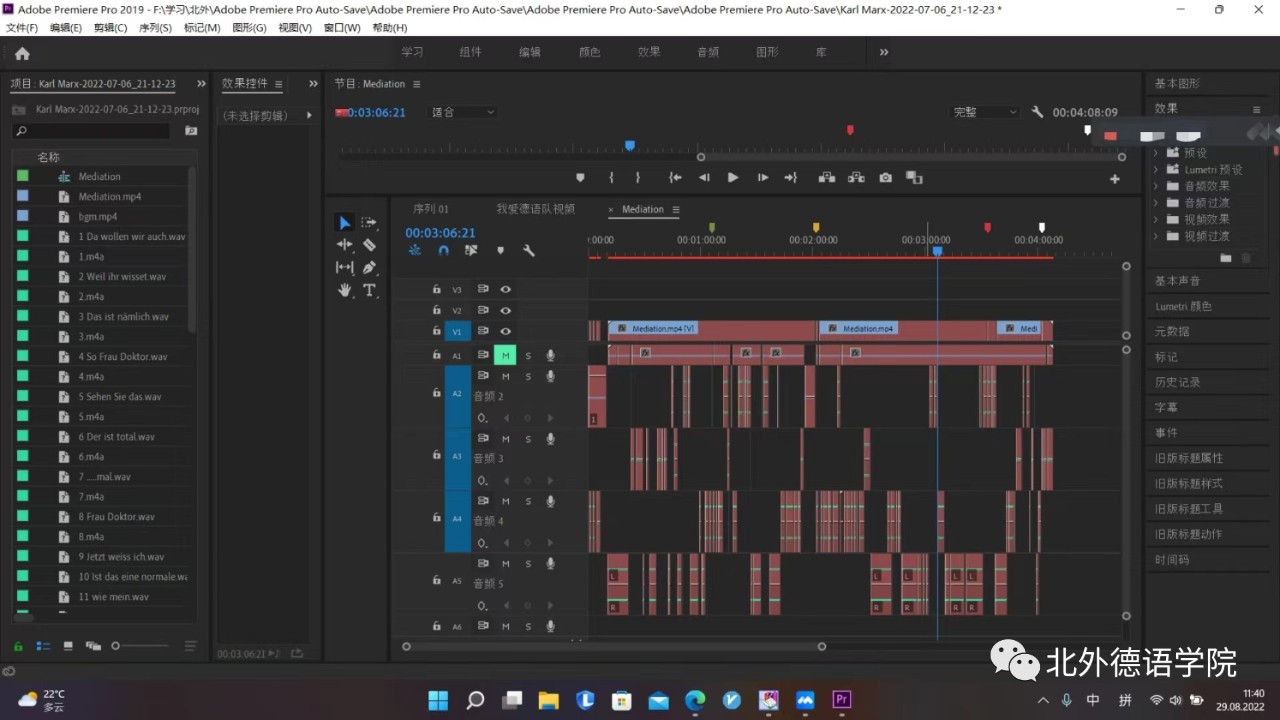The image size is (1280, 720).
Task: Select the Razor tool
Action: click(x=369, y=245)
